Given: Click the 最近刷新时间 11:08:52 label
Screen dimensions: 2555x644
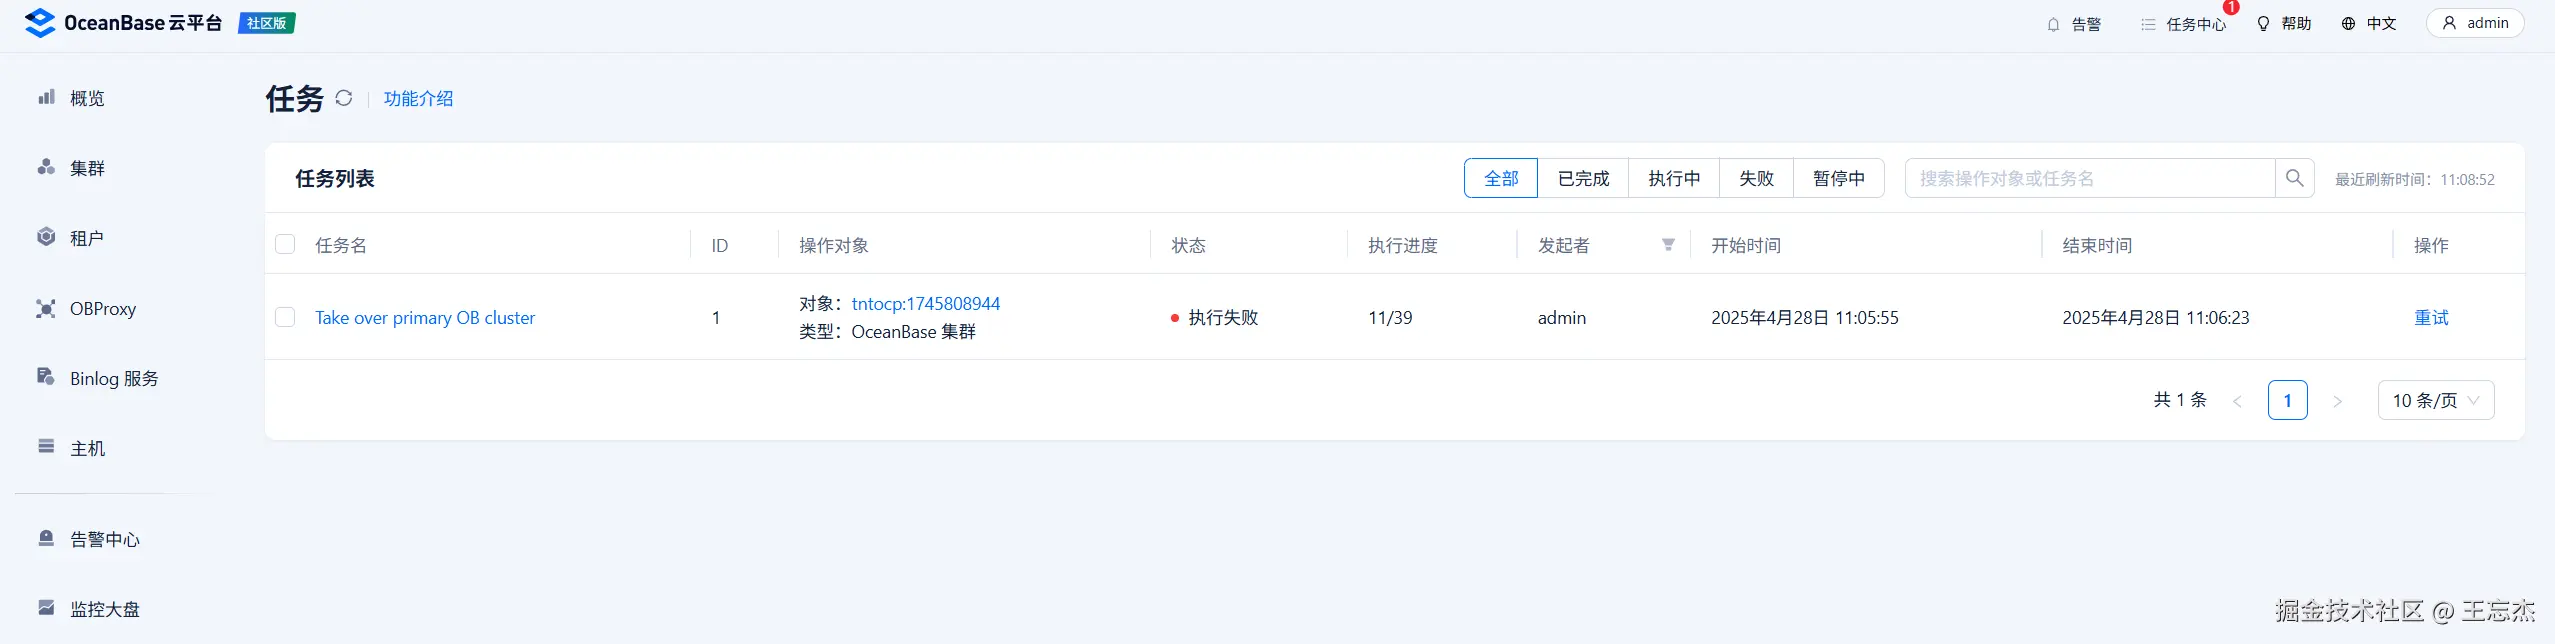Looking at the screenshot, I should point(2414,179).
